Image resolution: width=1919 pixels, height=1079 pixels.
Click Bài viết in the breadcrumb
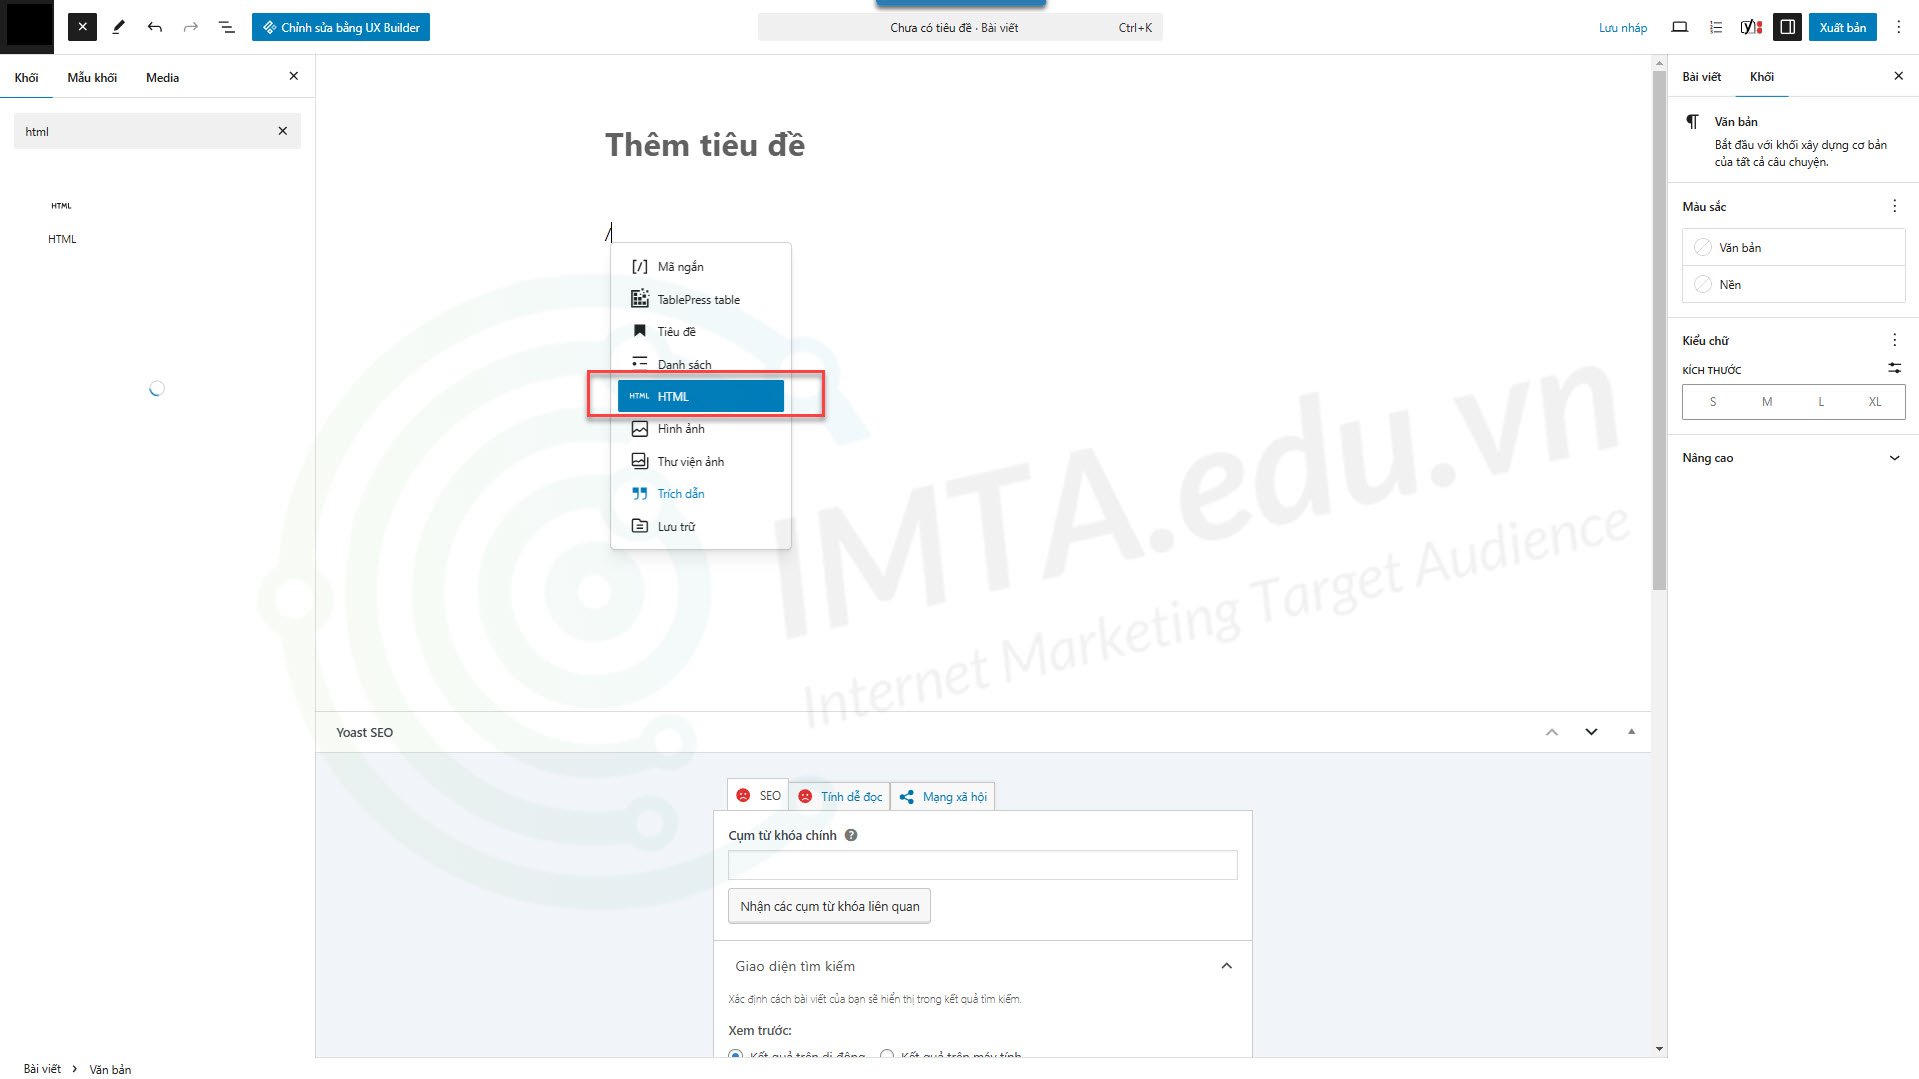[42, 1069]
